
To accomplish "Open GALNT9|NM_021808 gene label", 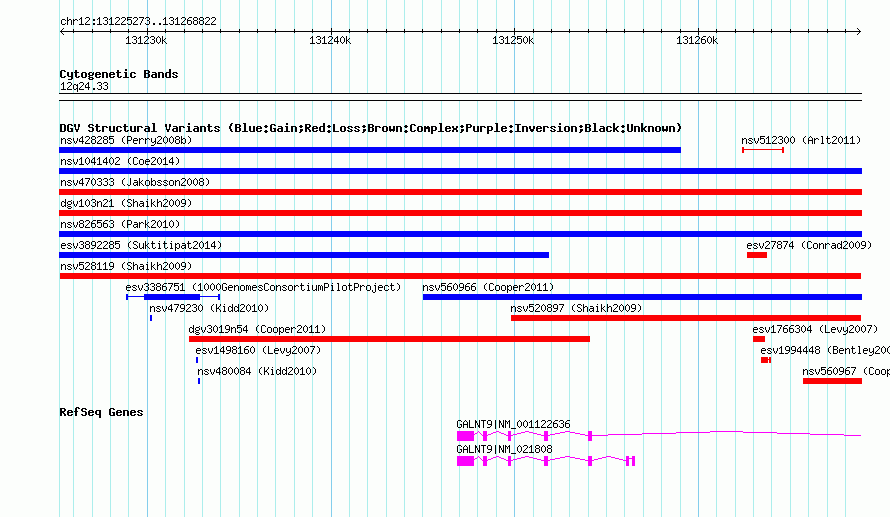I will (x=504, y=449).
